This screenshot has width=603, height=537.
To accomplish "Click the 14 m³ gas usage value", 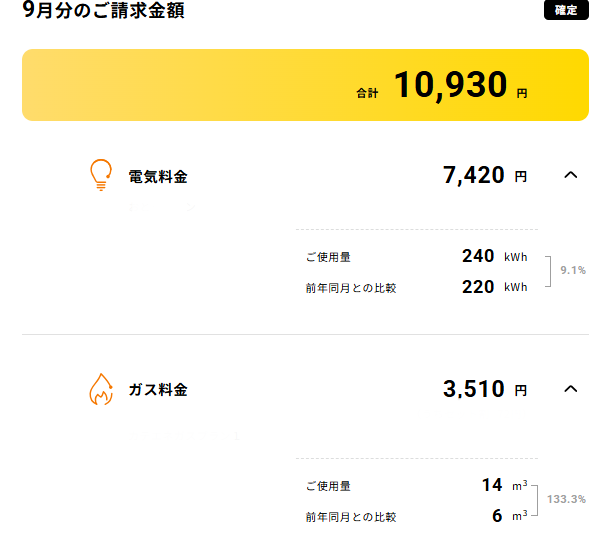I will (x=505, y=485).
